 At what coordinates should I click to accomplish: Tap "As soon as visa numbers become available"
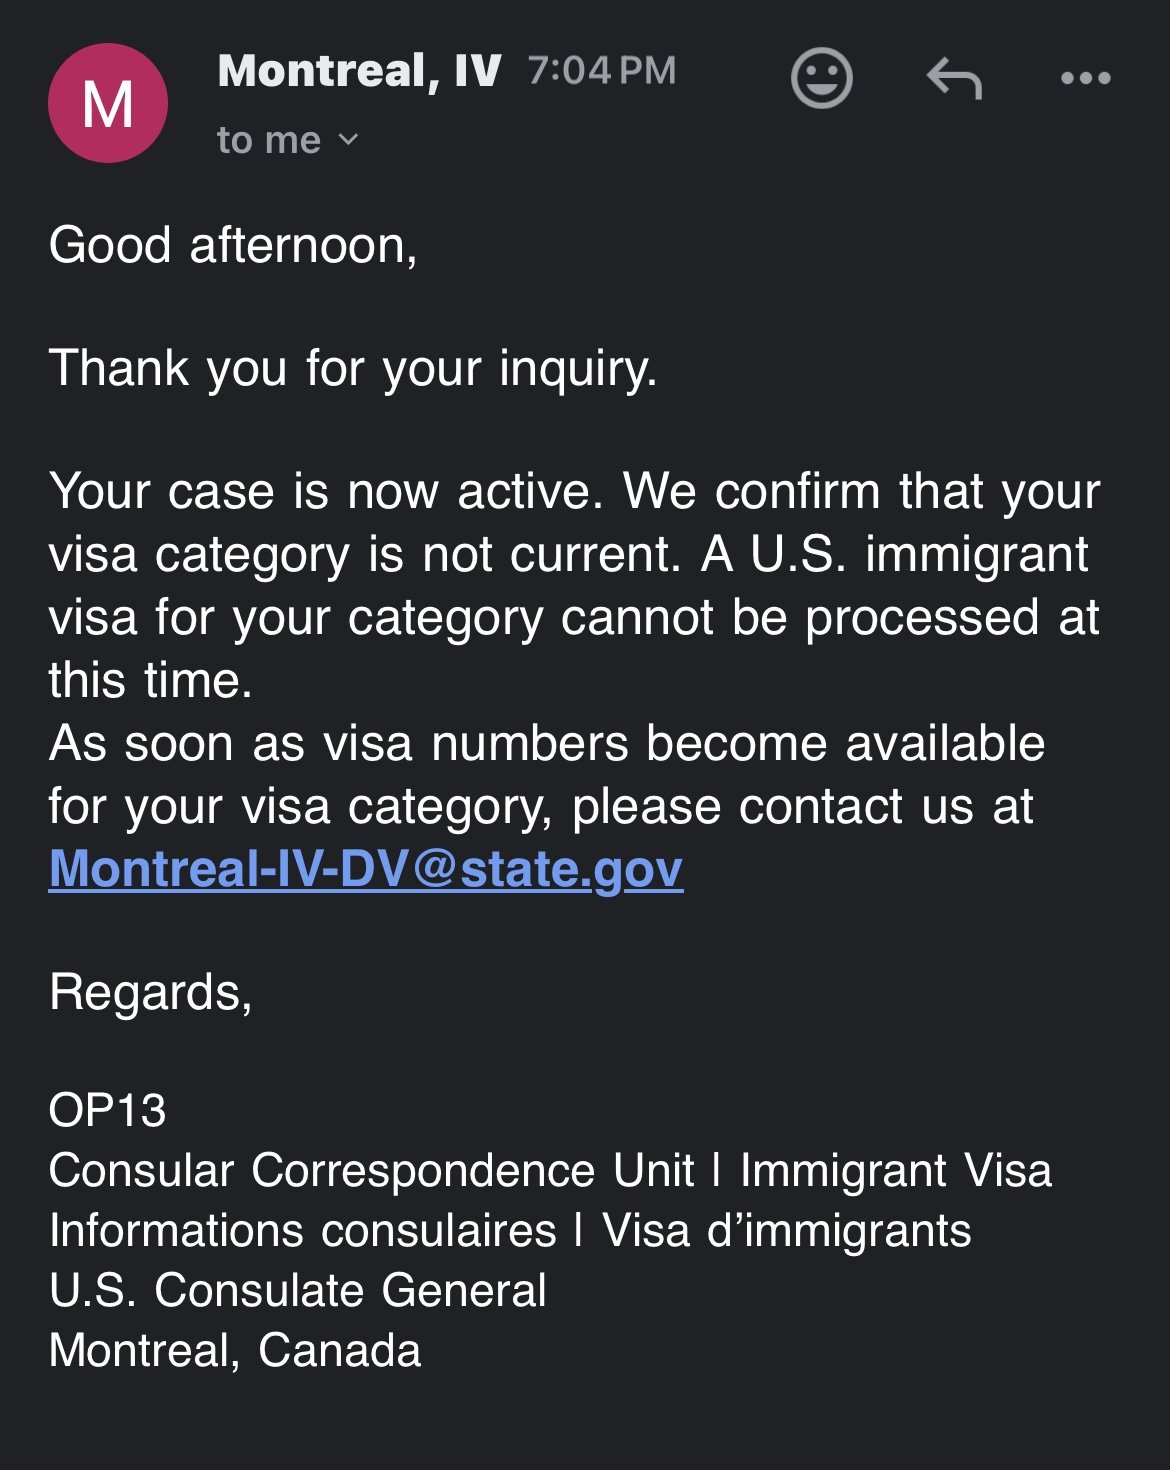click(x=547, y=744)
